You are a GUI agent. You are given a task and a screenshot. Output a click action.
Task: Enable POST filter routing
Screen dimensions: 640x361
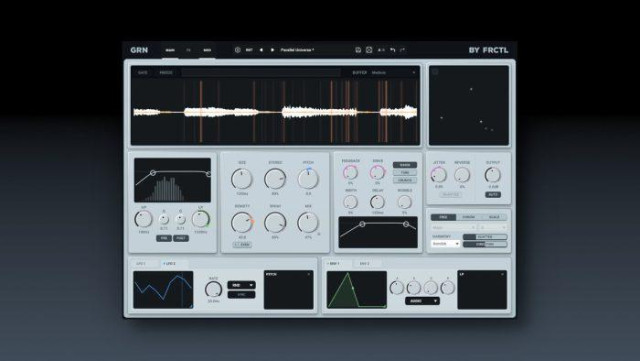tap(181, 238)
